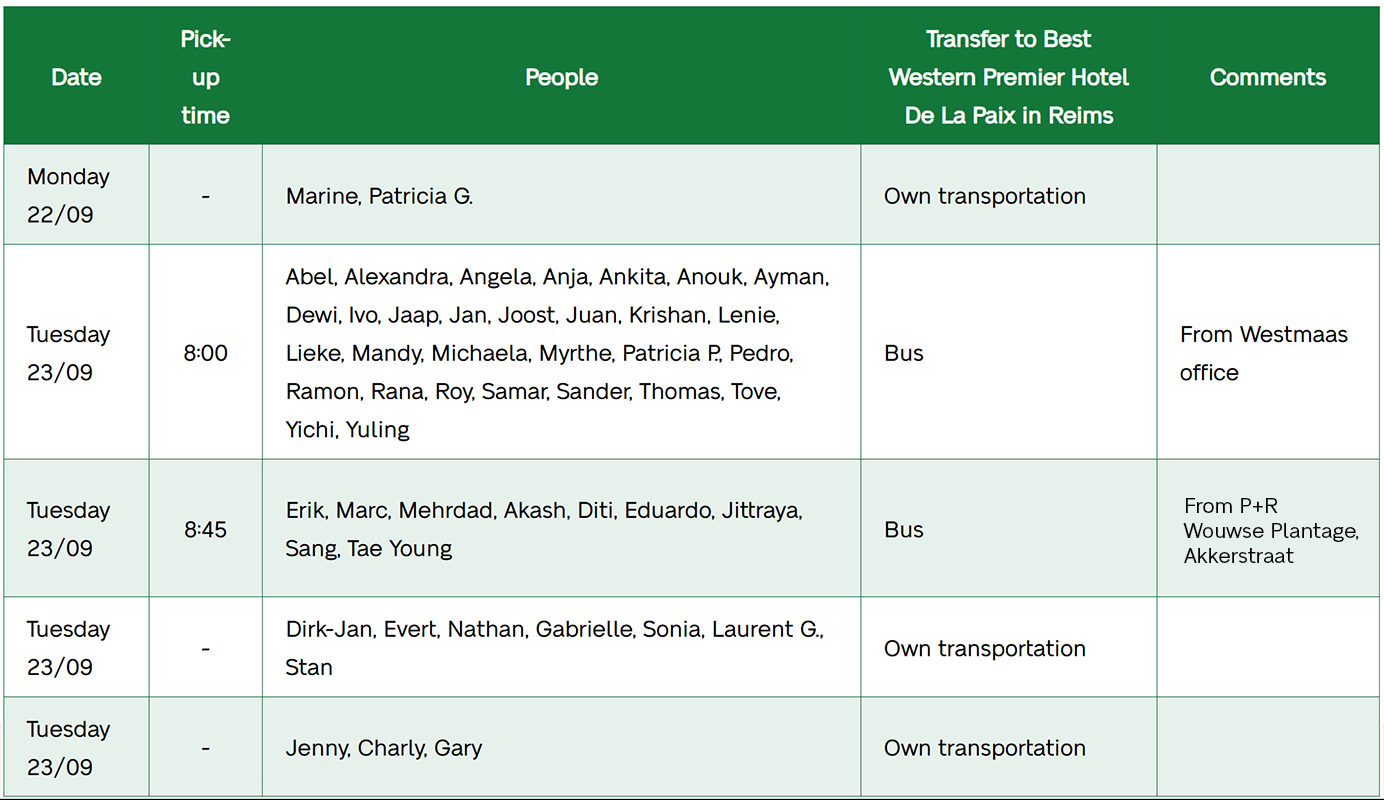The image size is (1384, 800).
Task: Select the "From P+R Wouwse Plantage" comment
Action: point(1270,530)
